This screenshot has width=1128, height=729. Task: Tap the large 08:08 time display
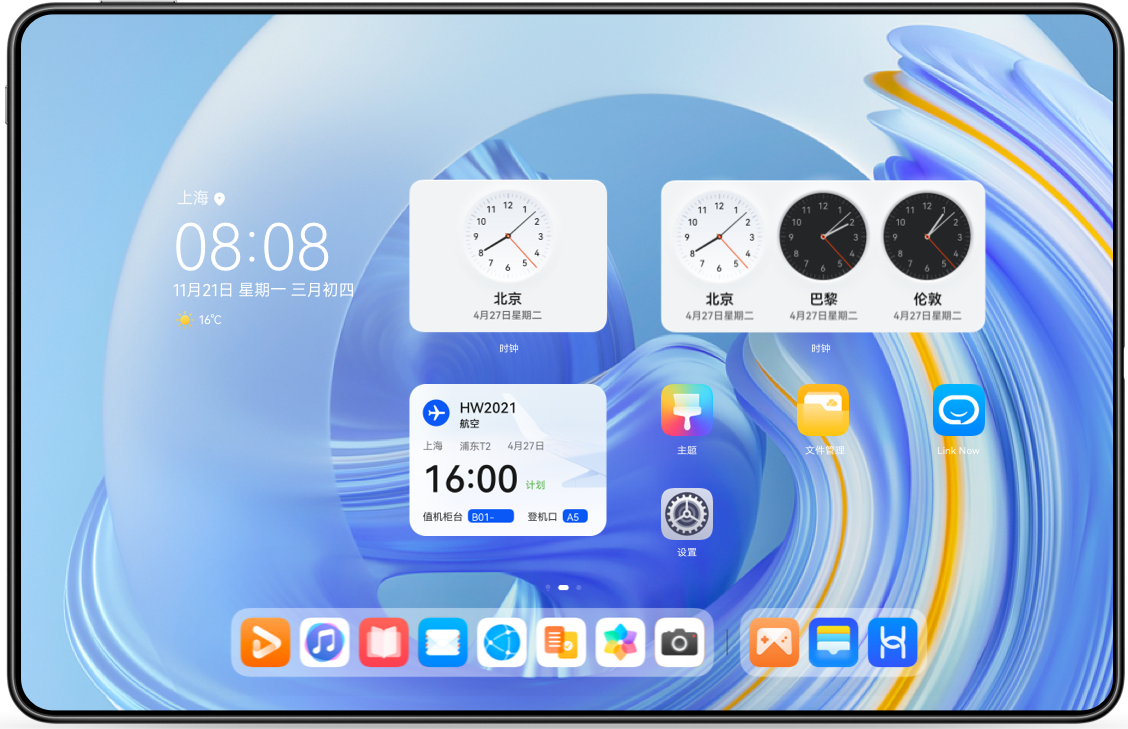pyautogui.click(x=252, y=247)
